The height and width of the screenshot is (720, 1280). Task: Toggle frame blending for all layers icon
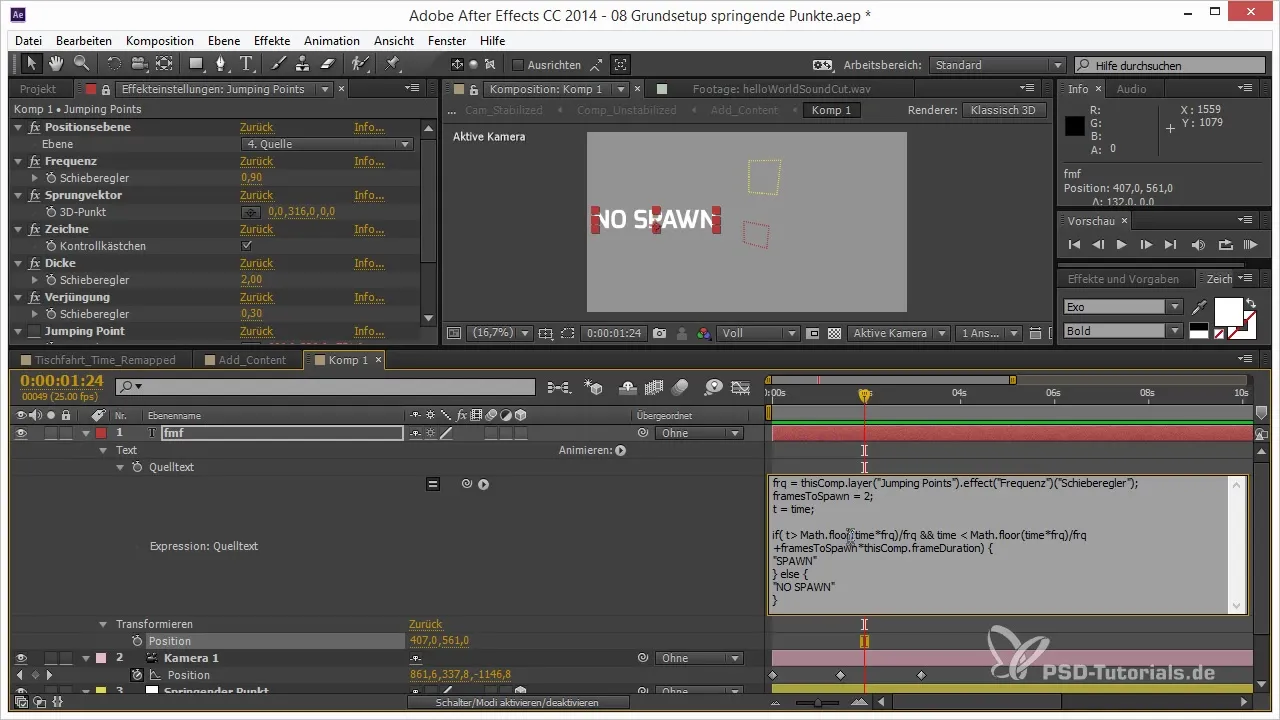(655, 387)
